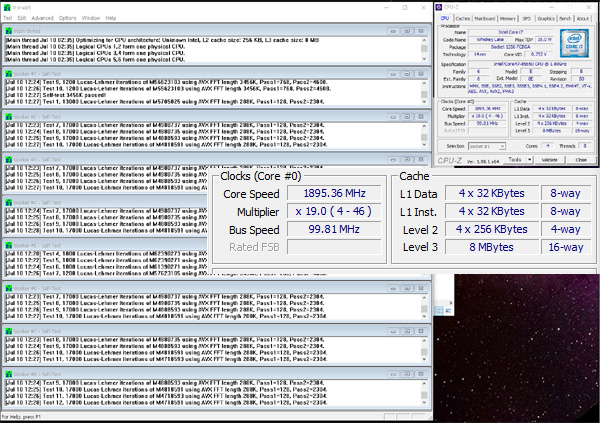Click 'Self-test 3456K passed!' line in Worker #1
The width and height of the screenshot is (600, 423).
(x=55, y=95)
